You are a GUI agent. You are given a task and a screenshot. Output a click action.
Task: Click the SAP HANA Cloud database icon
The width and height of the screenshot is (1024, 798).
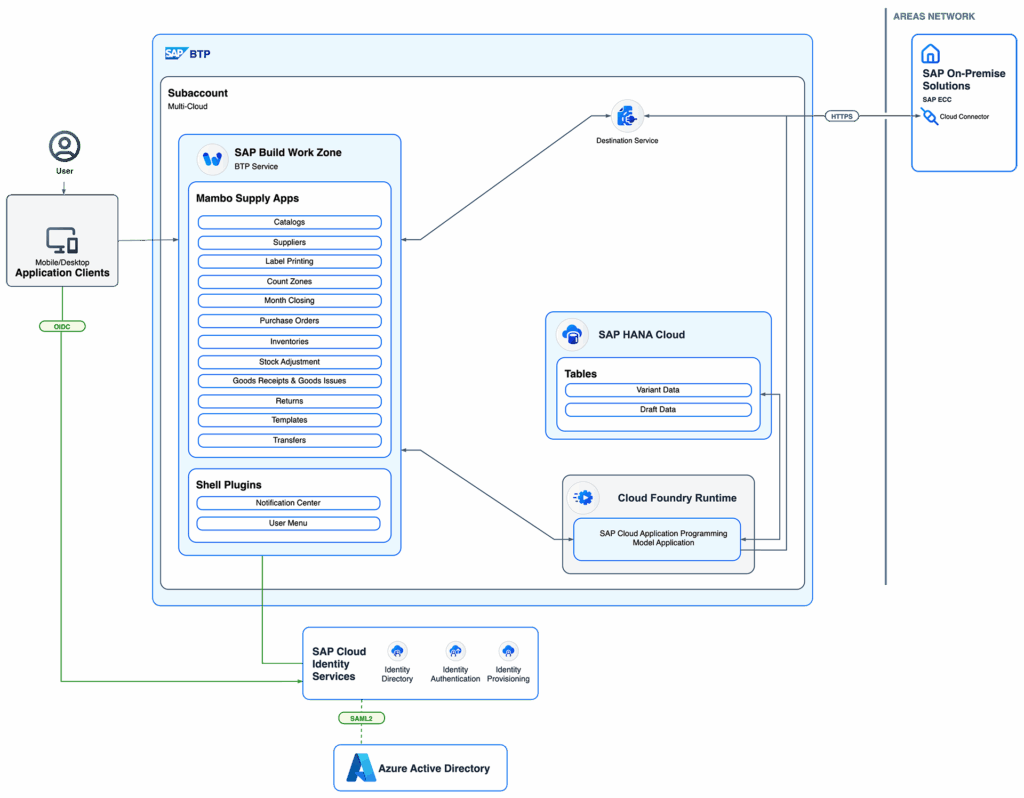pos(573,334)
